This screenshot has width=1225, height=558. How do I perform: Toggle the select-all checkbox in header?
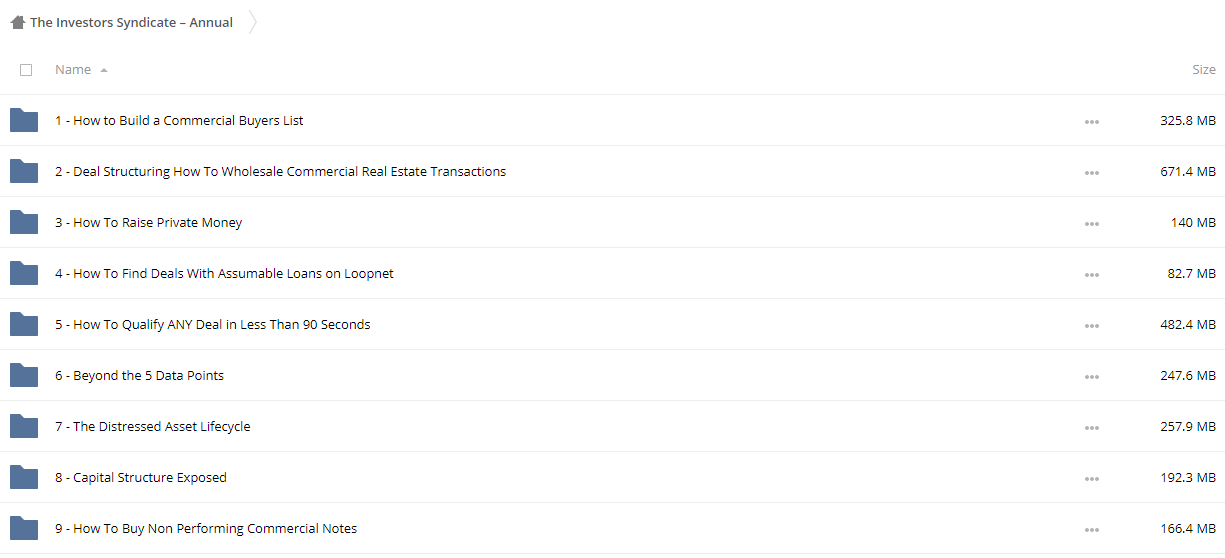point(26,70)
